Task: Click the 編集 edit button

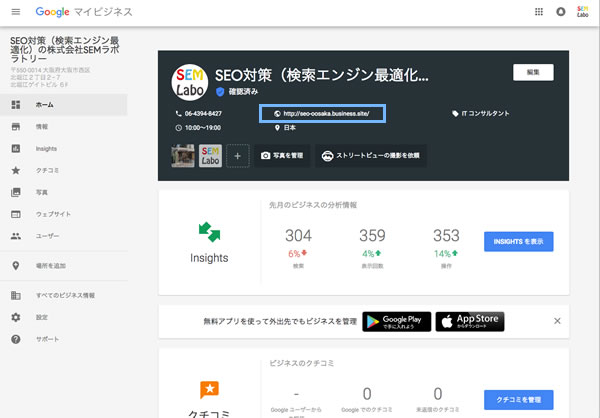Action: click(533, 72)
